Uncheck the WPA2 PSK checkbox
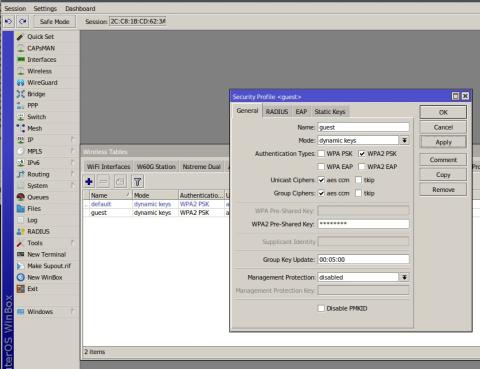Viewport: 480px width, 369px height. click(362, 154)
